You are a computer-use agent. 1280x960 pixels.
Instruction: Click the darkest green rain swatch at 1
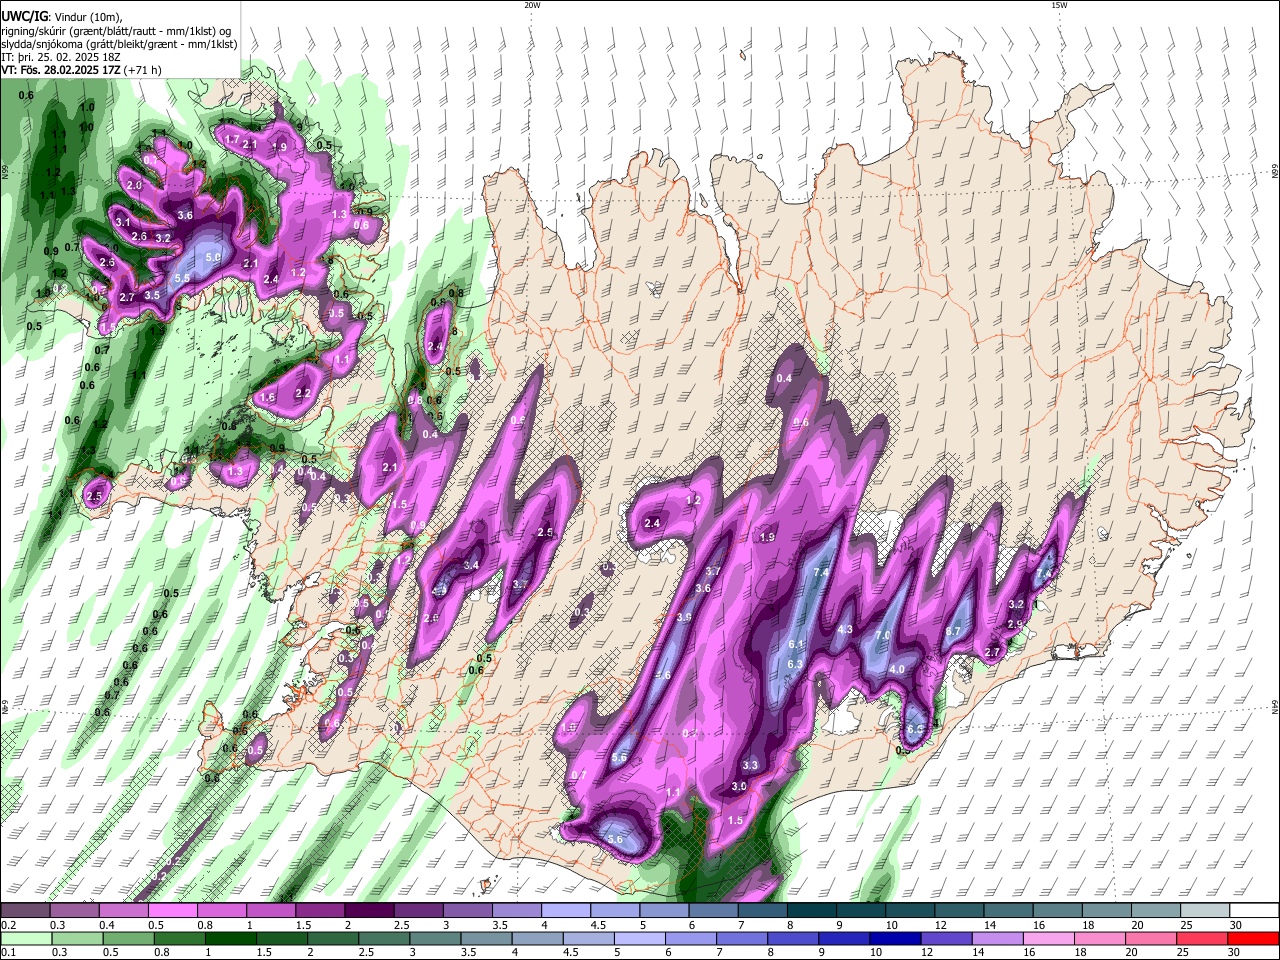coord(230,938)
